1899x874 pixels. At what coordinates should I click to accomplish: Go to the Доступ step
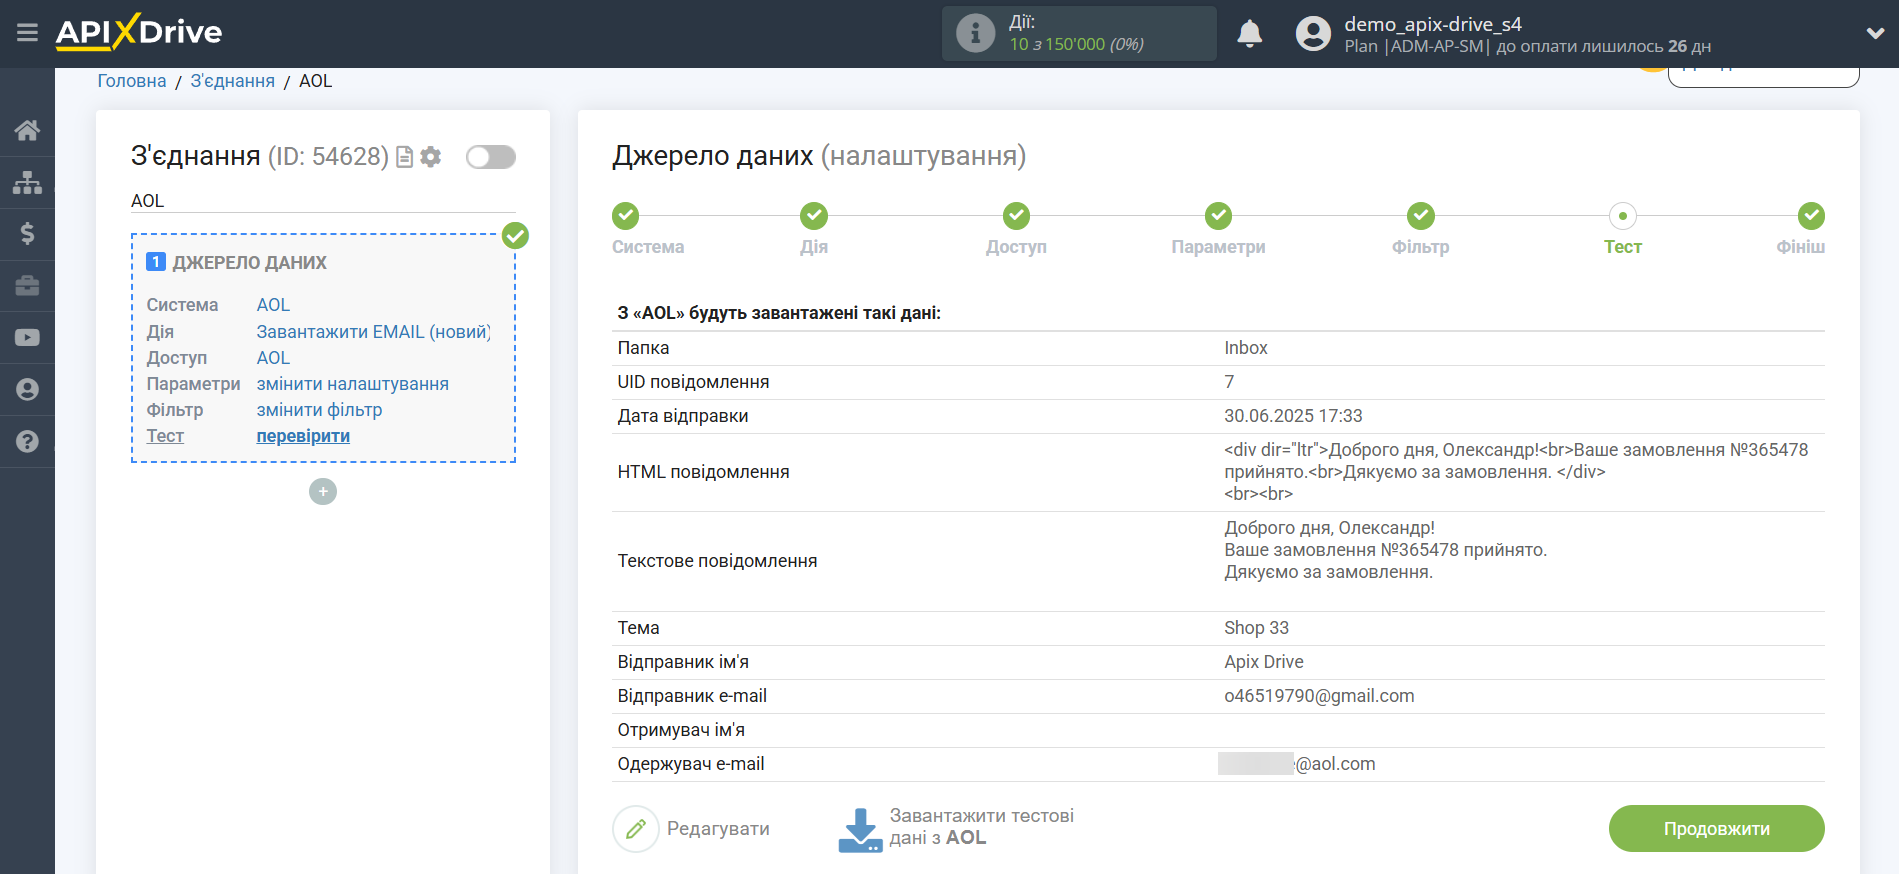1016,215
